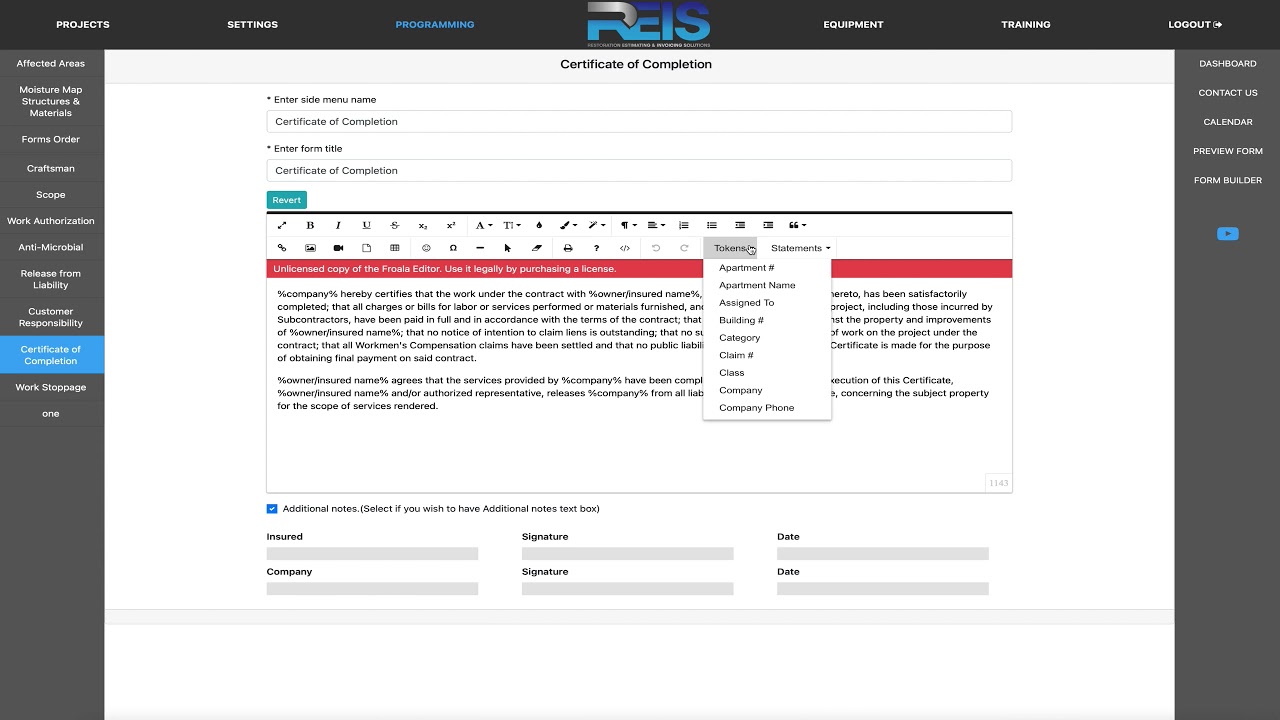Screen dimensions: 1280x720
Task: Insert unordered bullet list
Action: click(712, 225)
